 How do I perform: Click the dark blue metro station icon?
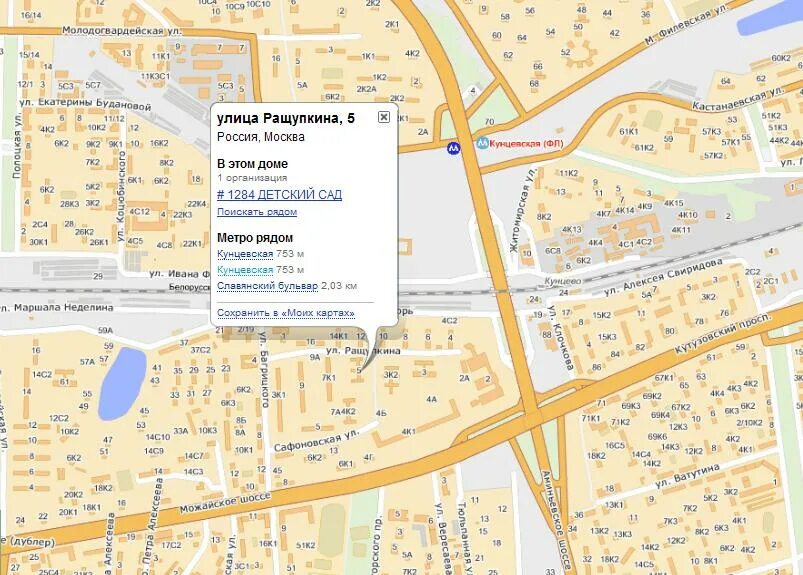(453, 148)
